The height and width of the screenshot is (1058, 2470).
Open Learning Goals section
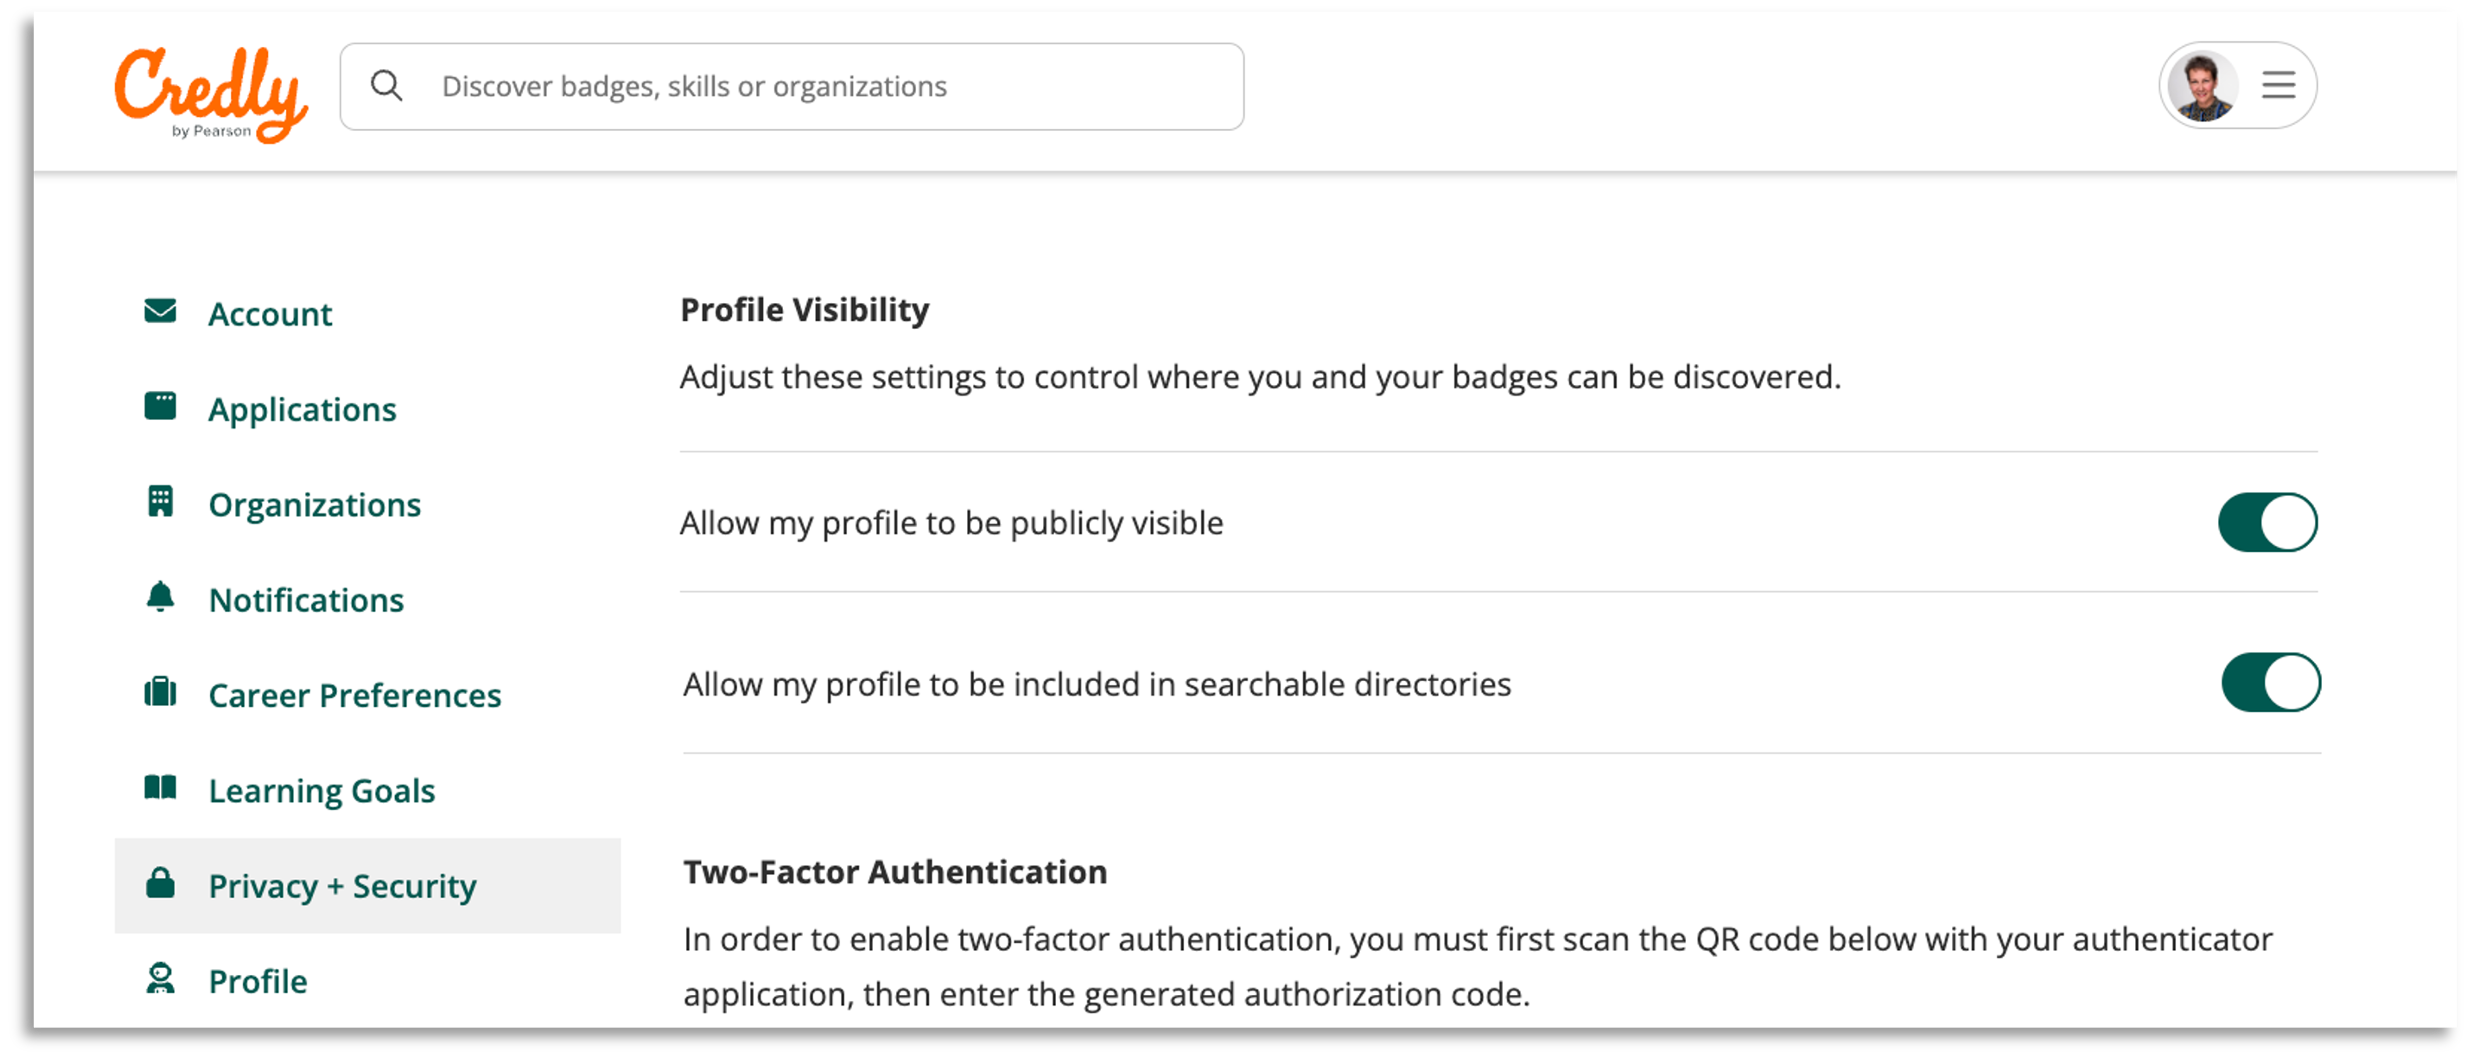click(321, 791)
